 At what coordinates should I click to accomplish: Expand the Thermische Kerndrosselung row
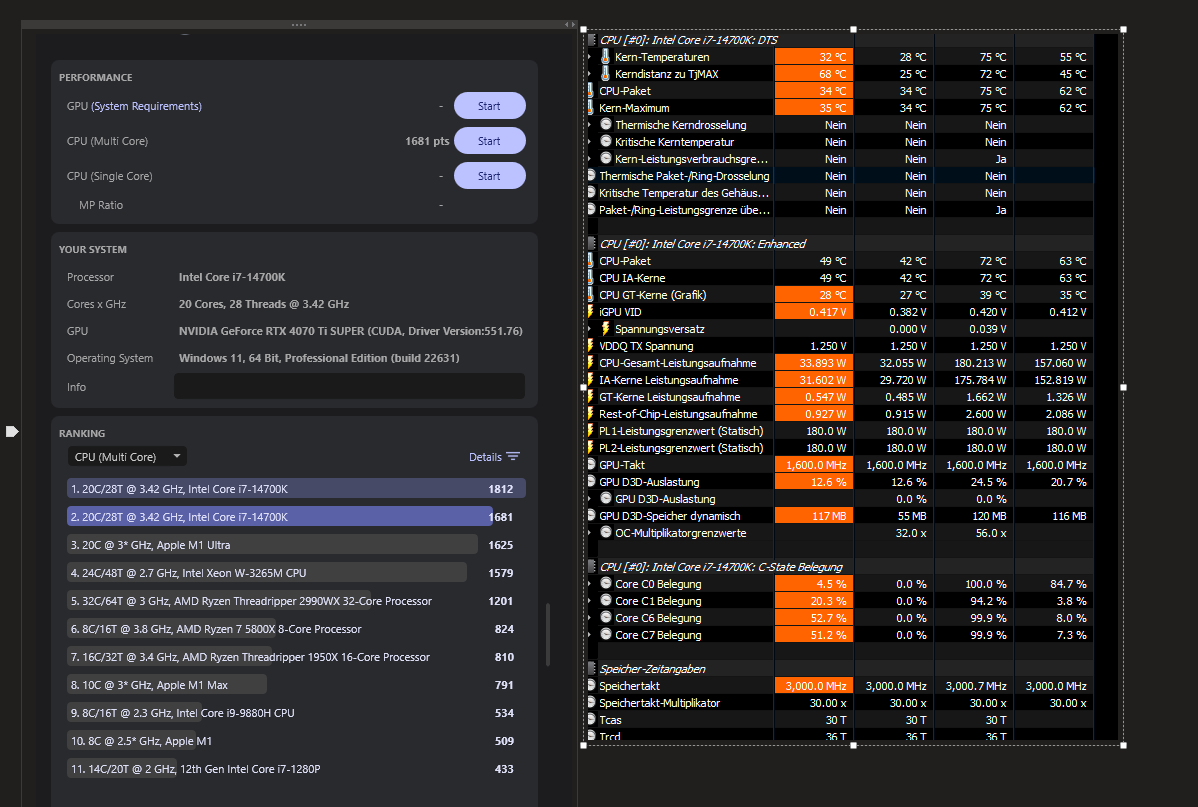pyautogui.click(x=589, y=125)
